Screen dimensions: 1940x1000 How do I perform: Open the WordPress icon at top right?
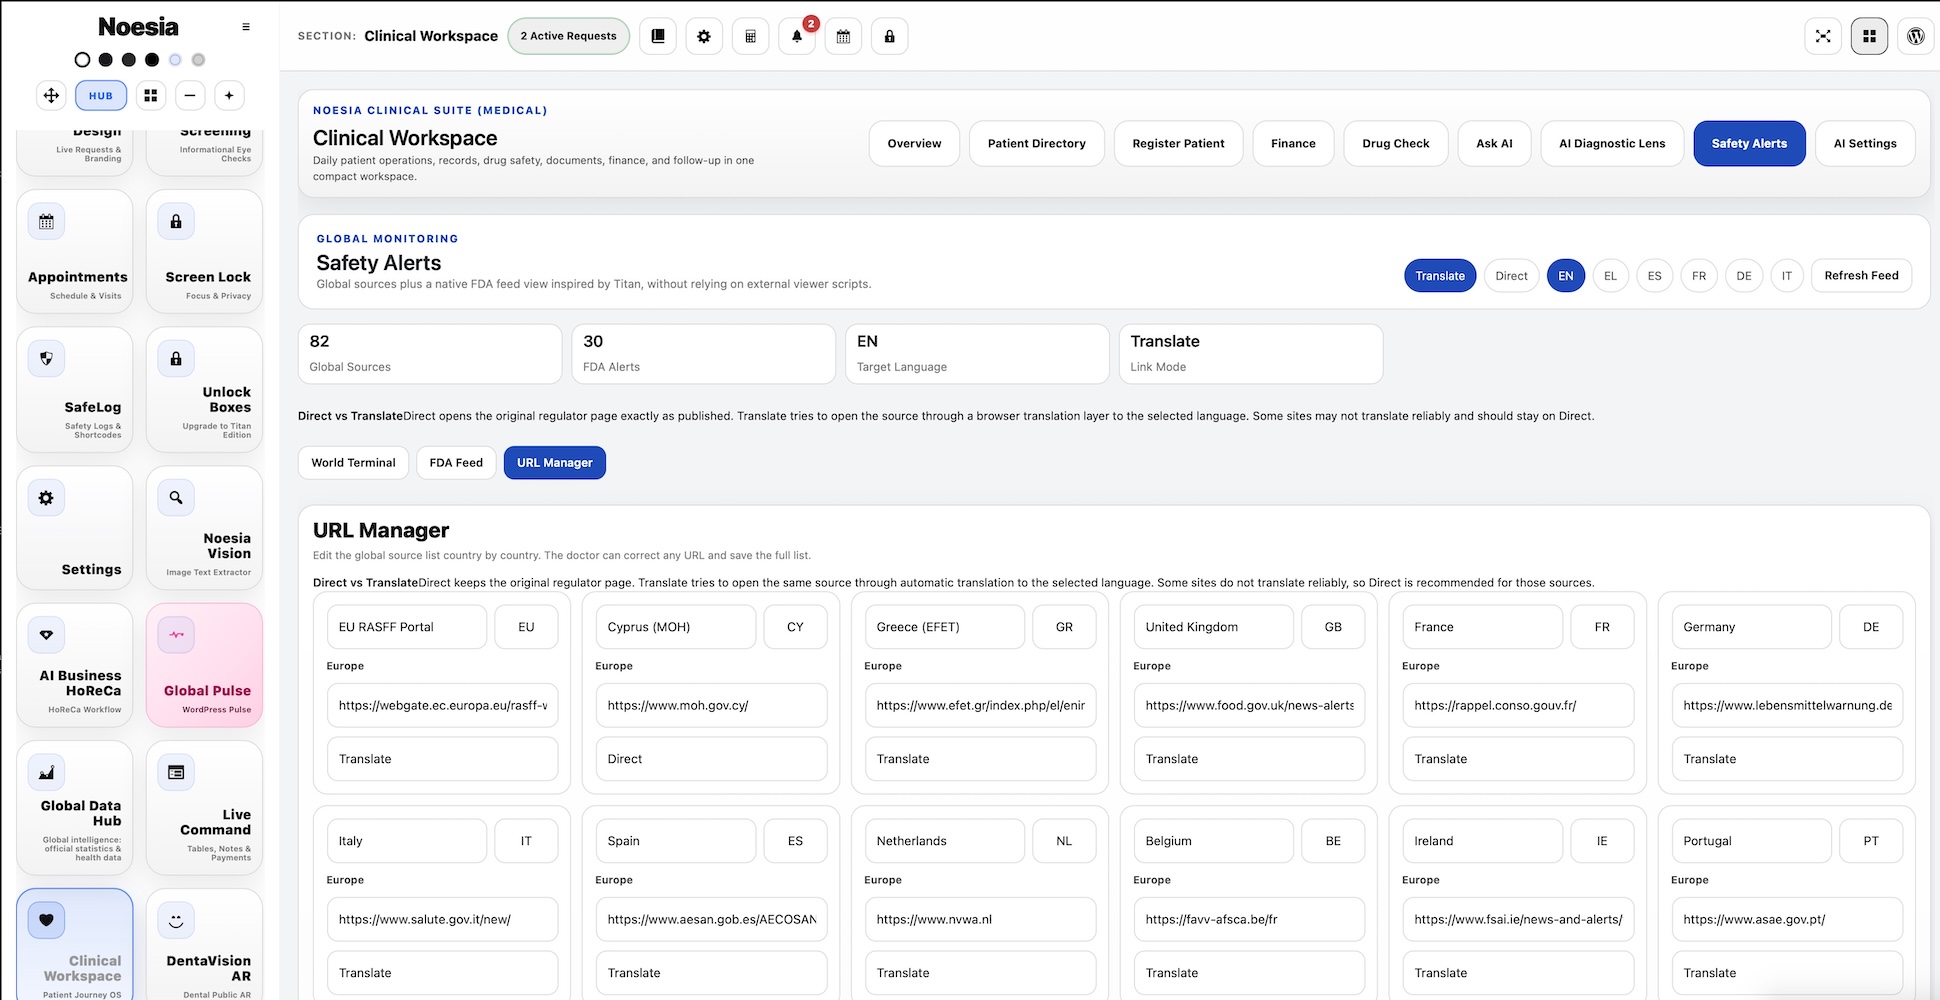pos(1915,36)
